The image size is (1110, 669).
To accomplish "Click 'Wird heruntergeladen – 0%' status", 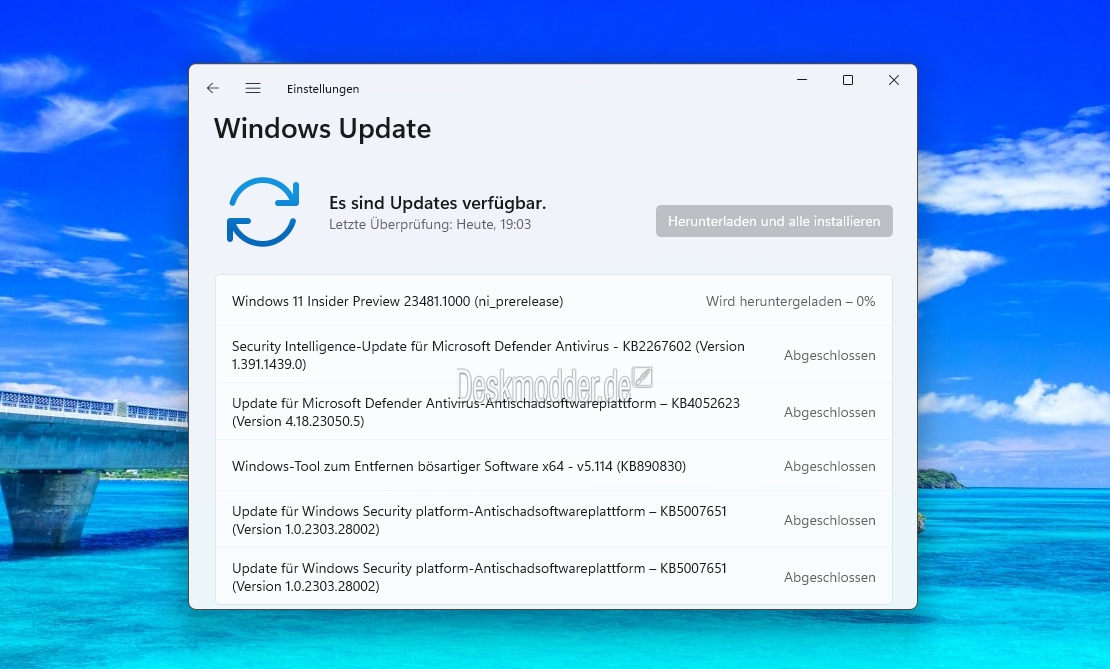I will coord(790,301).
